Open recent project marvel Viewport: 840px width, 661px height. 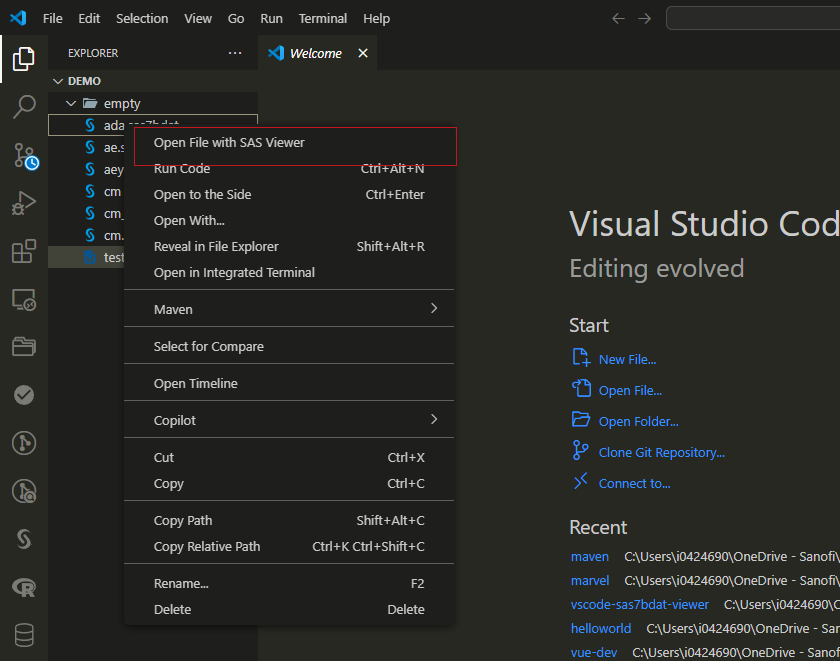click(x=590, y=581)
